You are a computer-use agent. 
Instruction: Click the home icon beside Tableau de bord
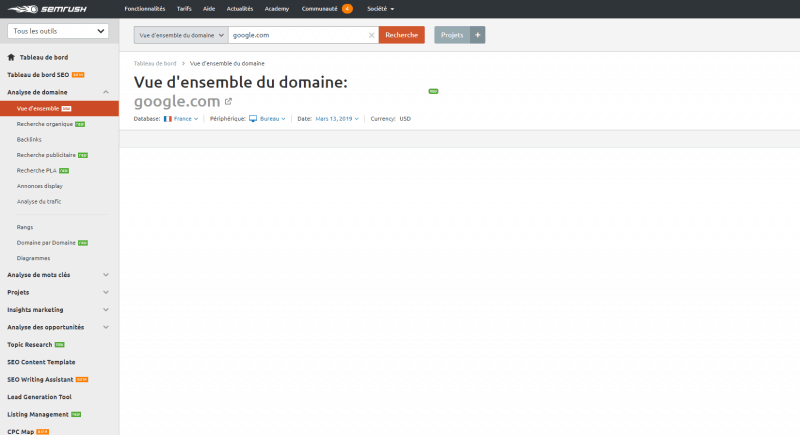point(11,57)
